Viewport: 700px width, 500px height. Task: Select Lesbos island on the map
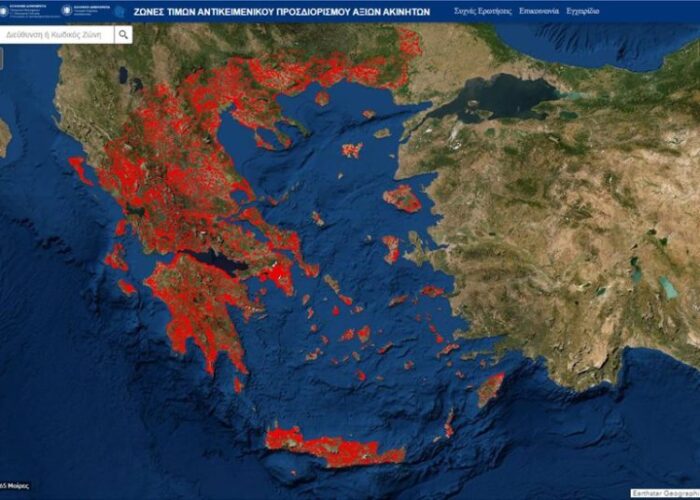(x=403, y=198)
